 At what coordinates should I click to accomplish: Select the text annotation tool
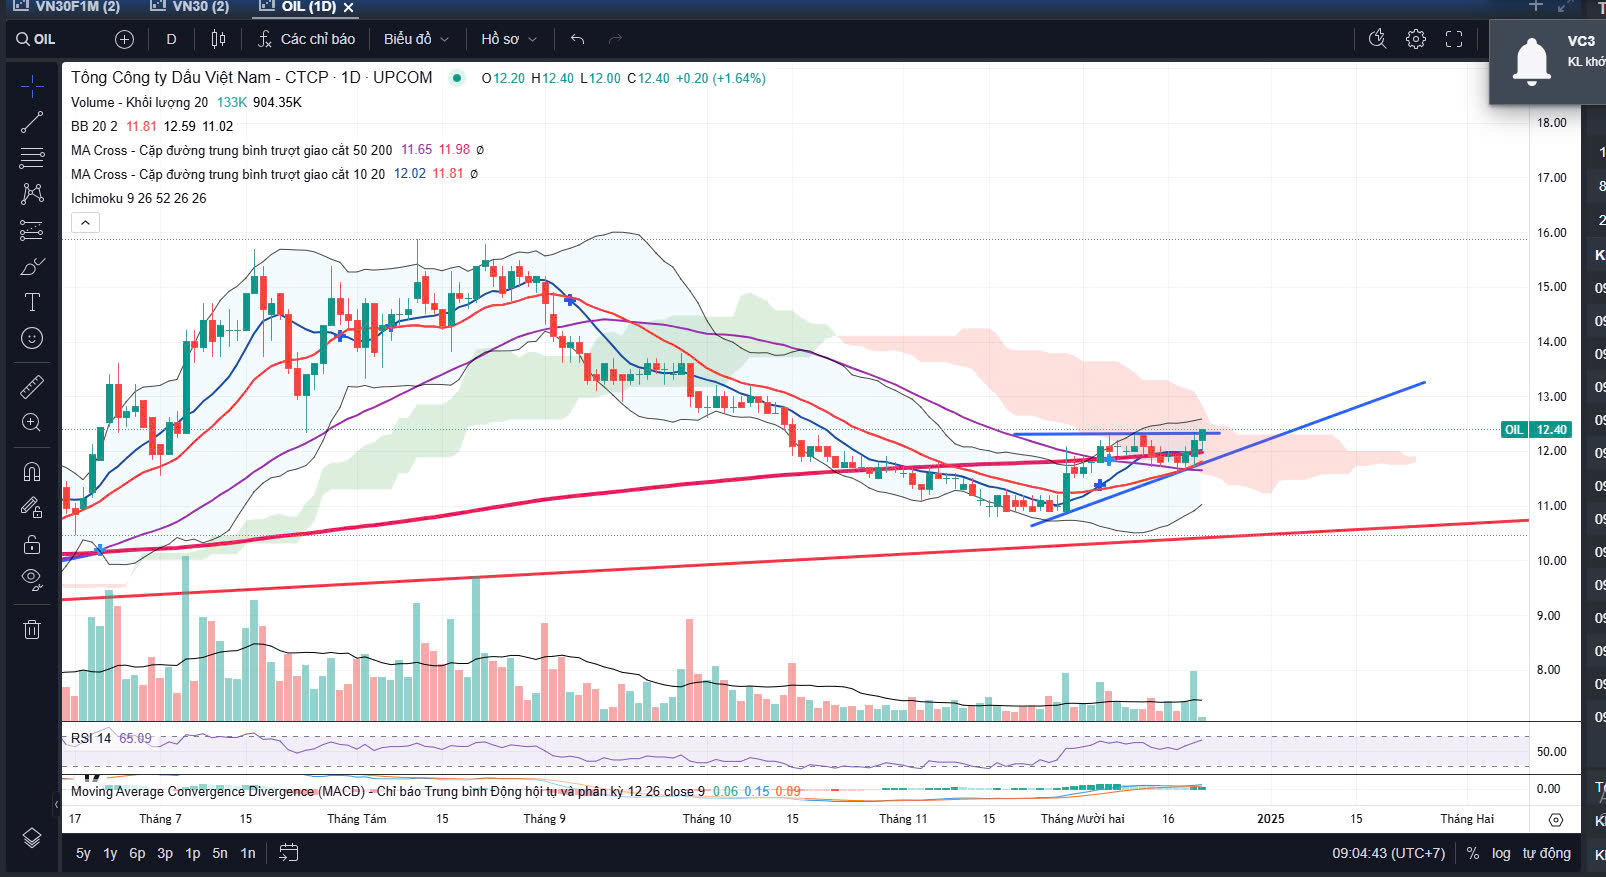coord(32,302)
